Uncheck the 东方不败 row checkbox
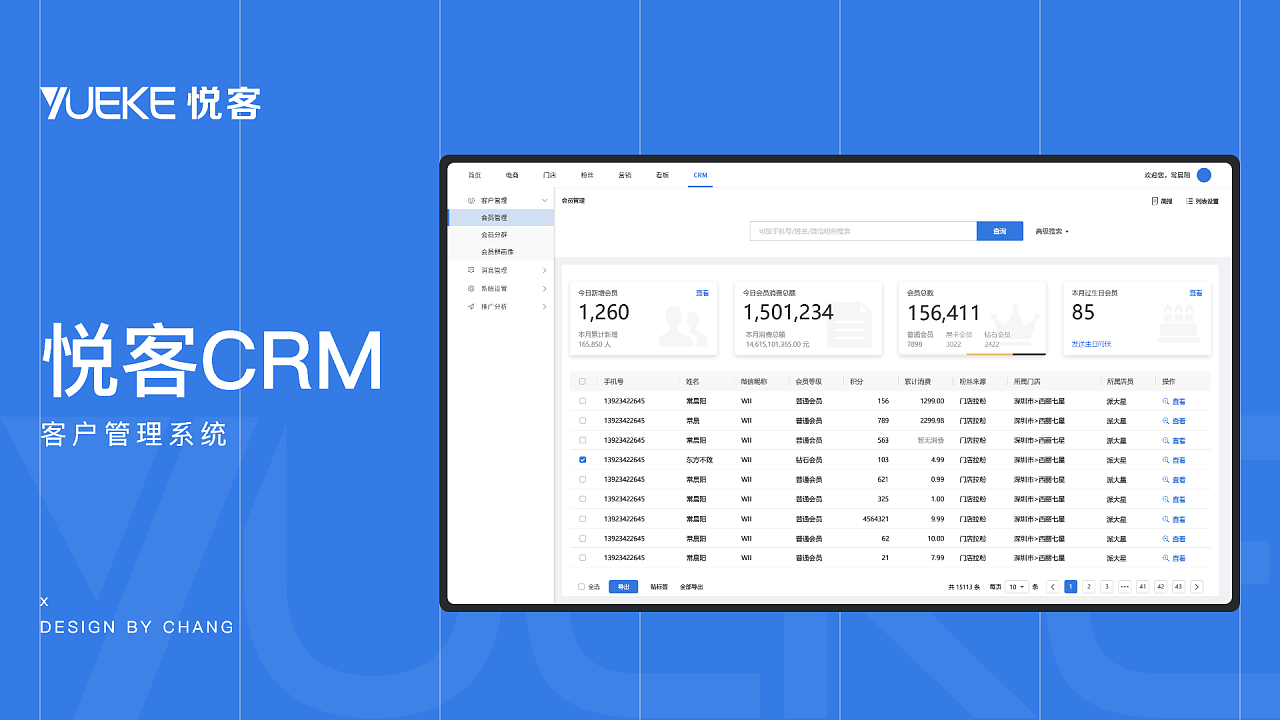 click(583, 460)
